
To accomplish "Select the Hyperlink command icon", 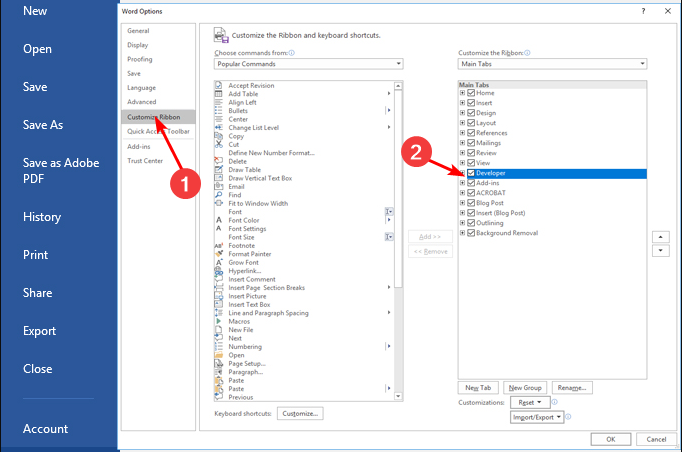I will (219, 271).
